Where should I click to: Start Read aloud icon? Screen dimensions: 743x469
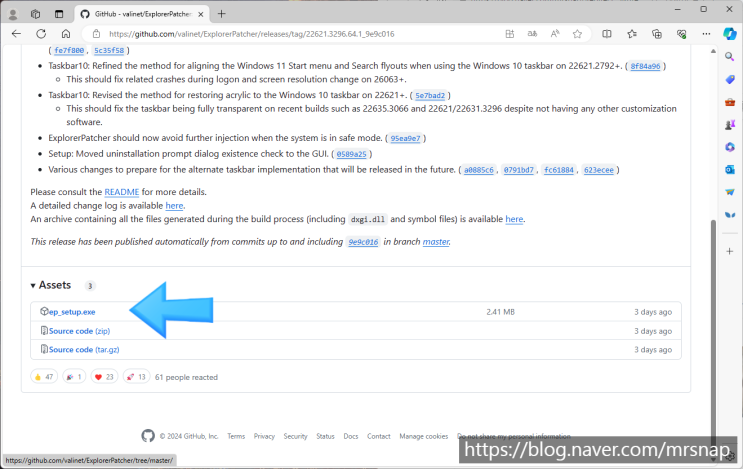pyautogui.click(x=555, y=34)
